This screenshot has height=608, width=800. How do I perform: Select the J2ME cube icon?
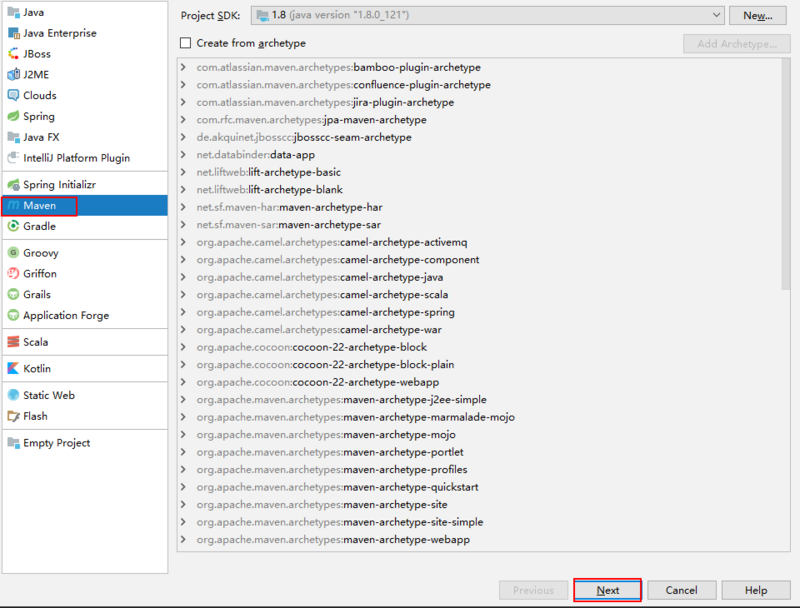click(13, 74)
